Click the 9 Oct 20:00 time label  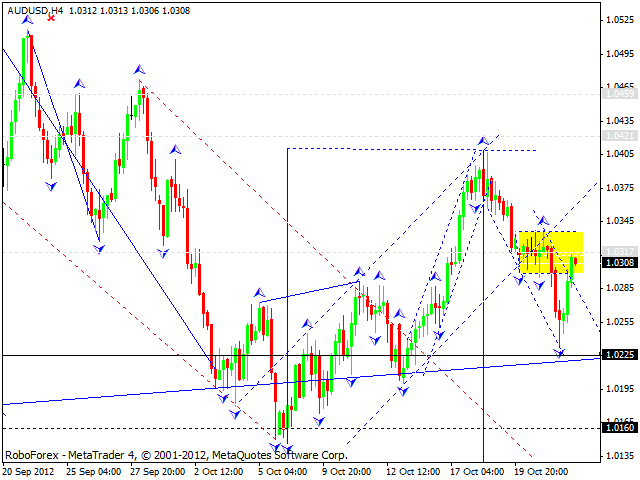[x=347, y=471]
